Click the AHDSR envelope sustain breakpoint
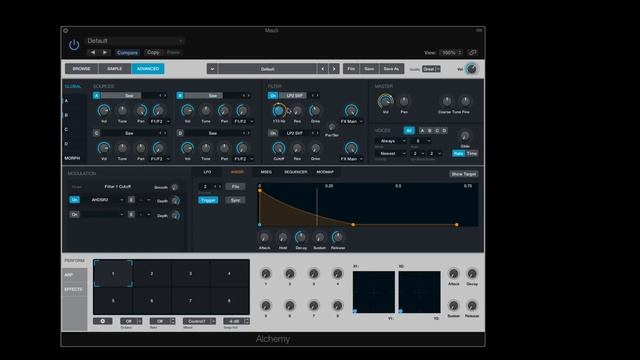Viewport: 640px width, 360px height. click(x=353, y=224)
